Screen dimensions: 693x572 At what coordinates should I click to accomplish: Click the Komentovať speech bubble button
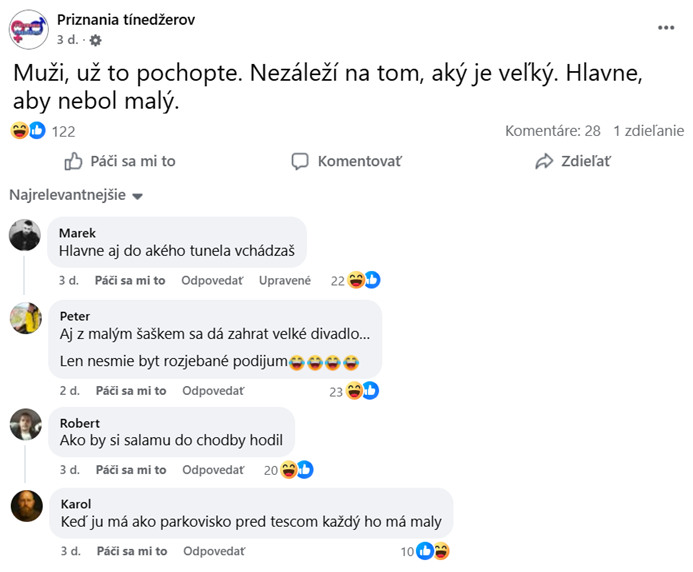click(346, 161)
